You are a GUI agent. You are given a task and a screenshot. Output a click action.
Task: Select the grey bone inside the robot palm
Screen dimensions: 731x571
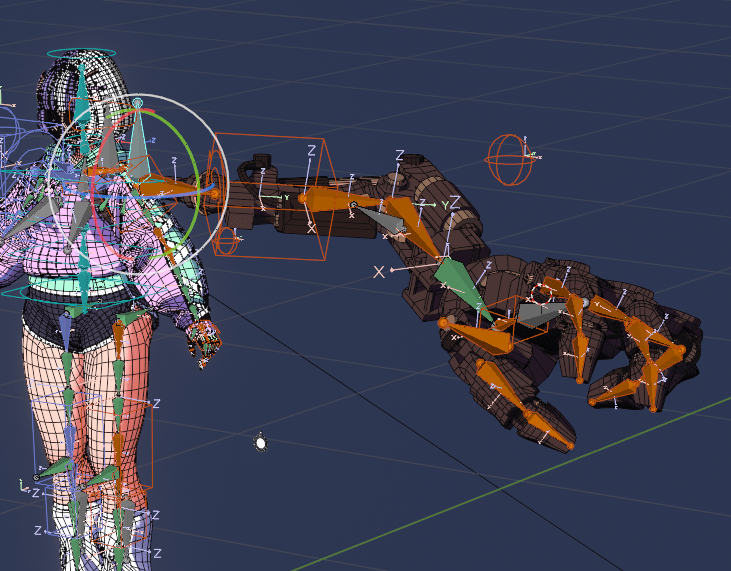(x=538, y=315)
